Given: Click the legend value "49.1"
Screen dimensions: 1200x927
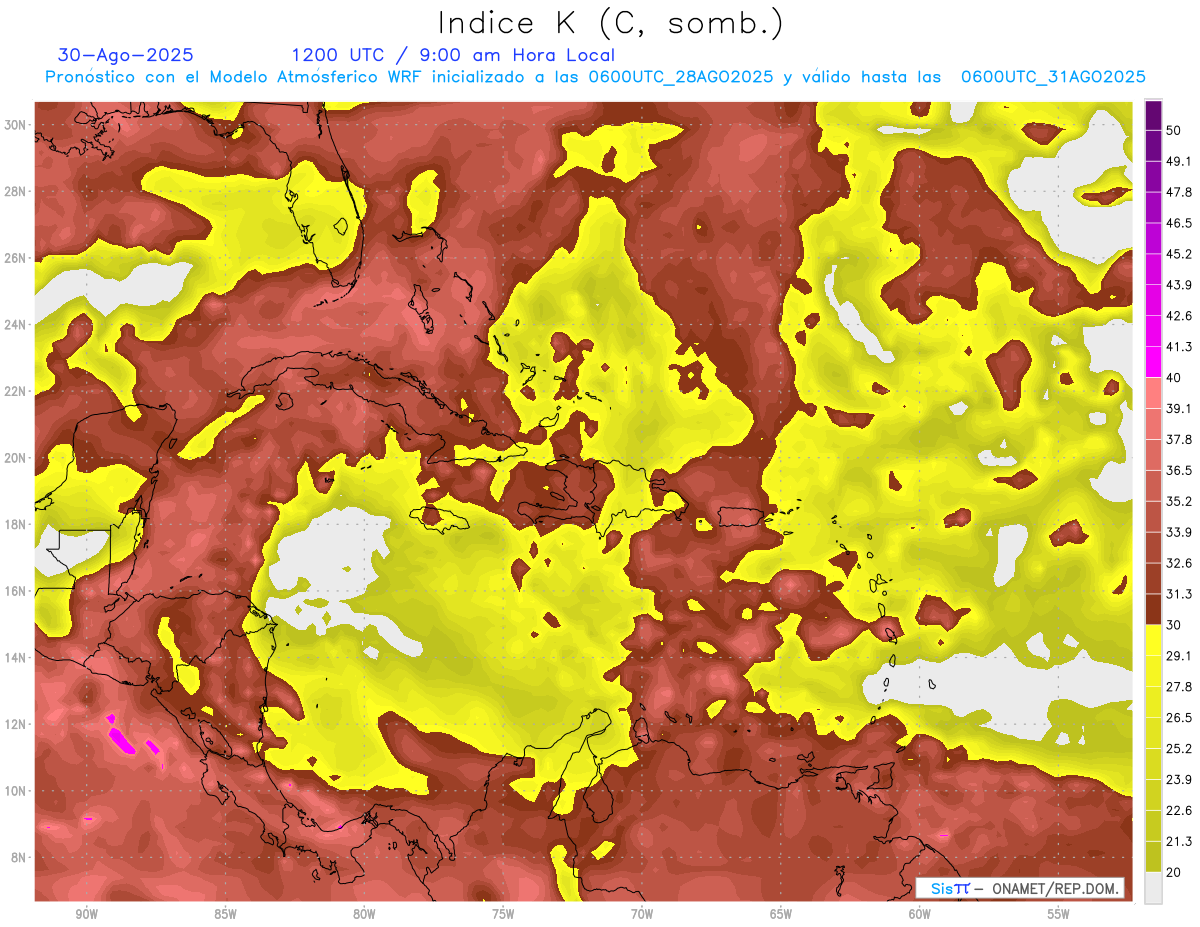Looking at the screenshot, I should click(1178, 161).
